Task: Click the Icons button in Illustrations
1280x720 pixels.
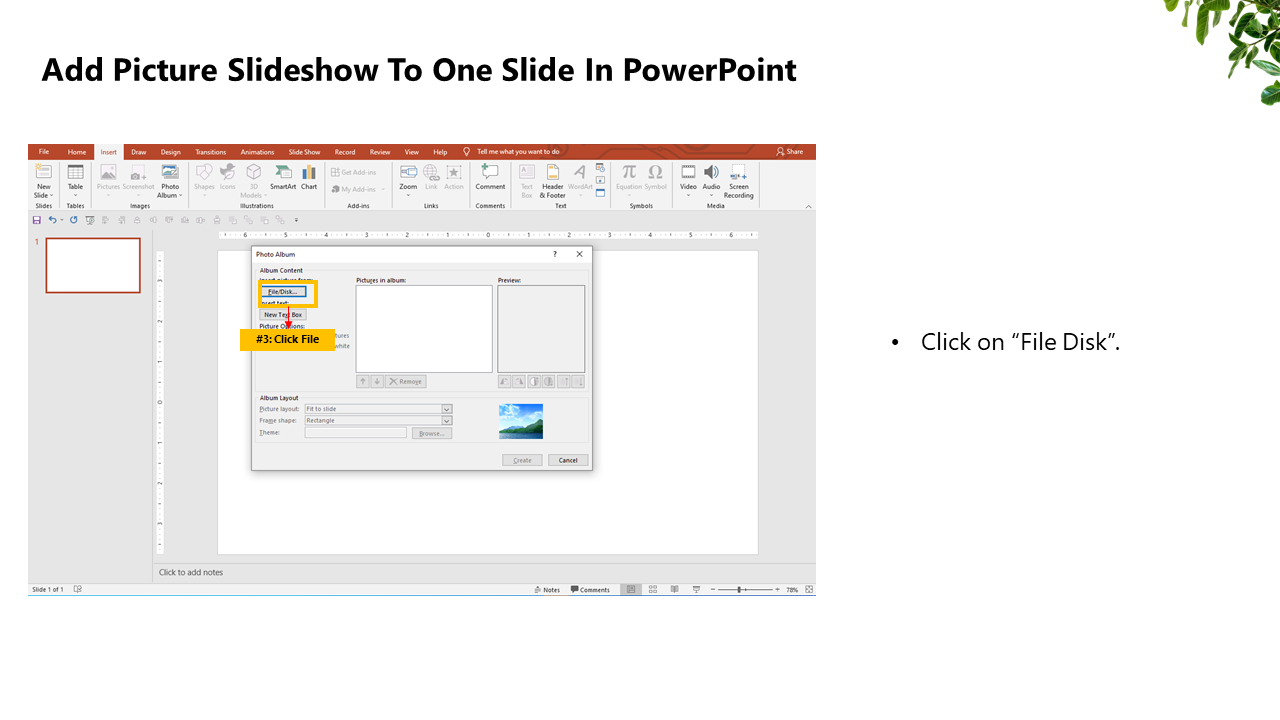Action: tap(228, 173)
